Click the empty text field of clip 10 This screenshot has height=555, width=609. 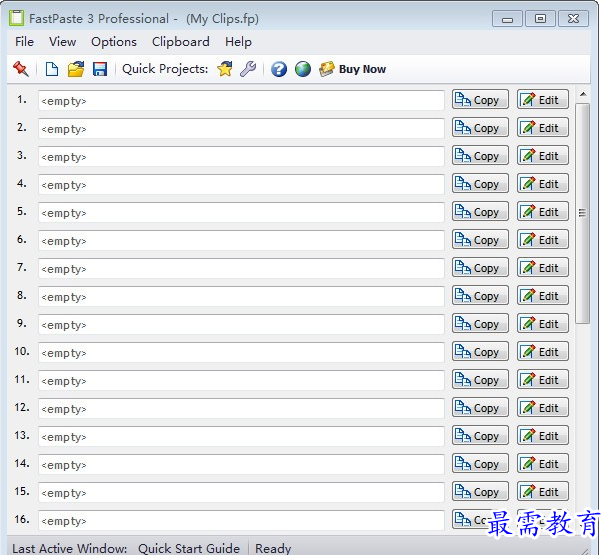[x=241, y=352]
